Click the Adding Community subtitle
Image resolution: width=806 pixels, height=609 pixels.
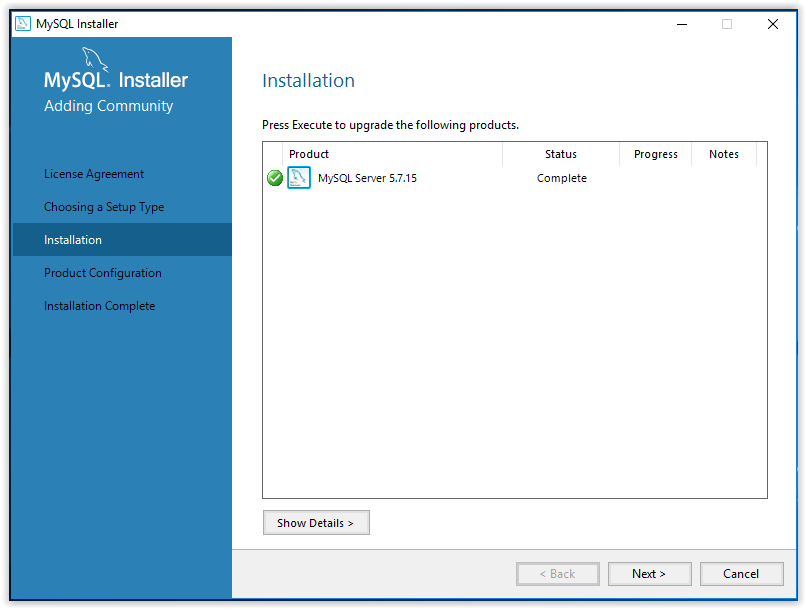click(x=108, y=106)
